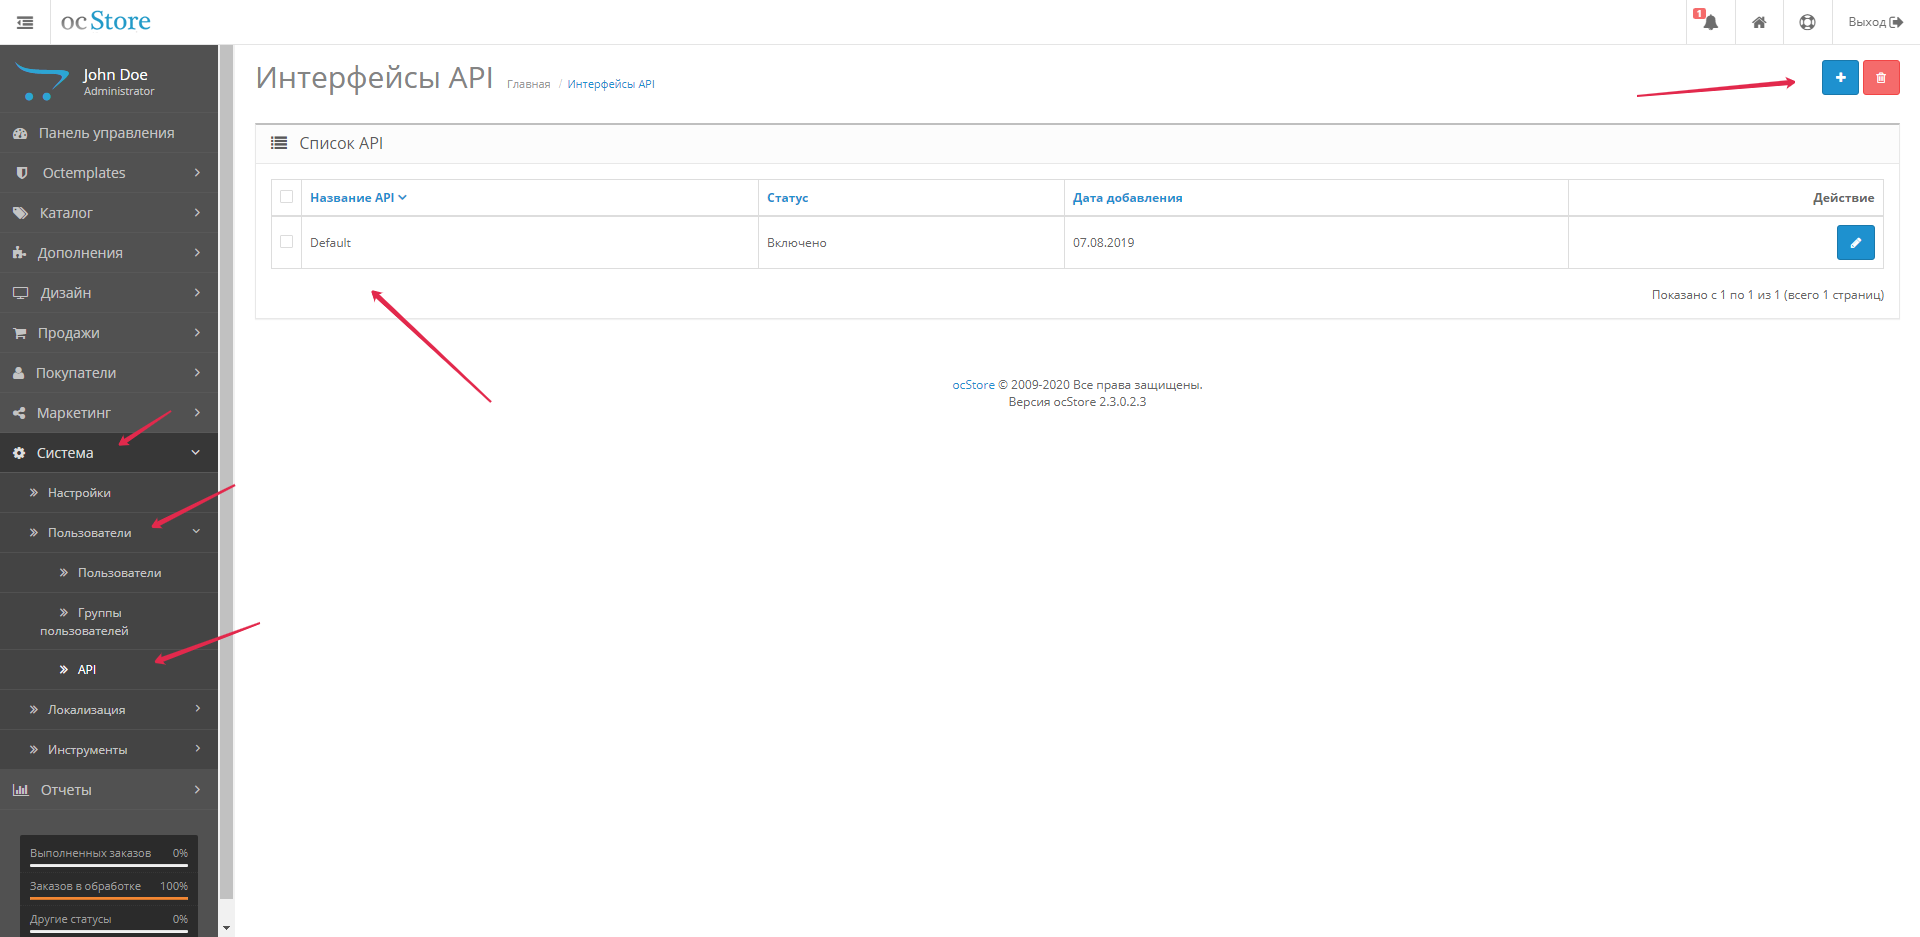
Task: Expand the Каталог menu chevron
Action: coord(197,212)
